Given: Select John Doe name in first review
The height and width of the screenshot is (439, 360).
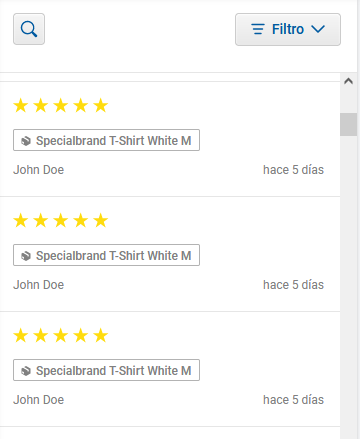Looking at the screenshot, I should (39, 170).
